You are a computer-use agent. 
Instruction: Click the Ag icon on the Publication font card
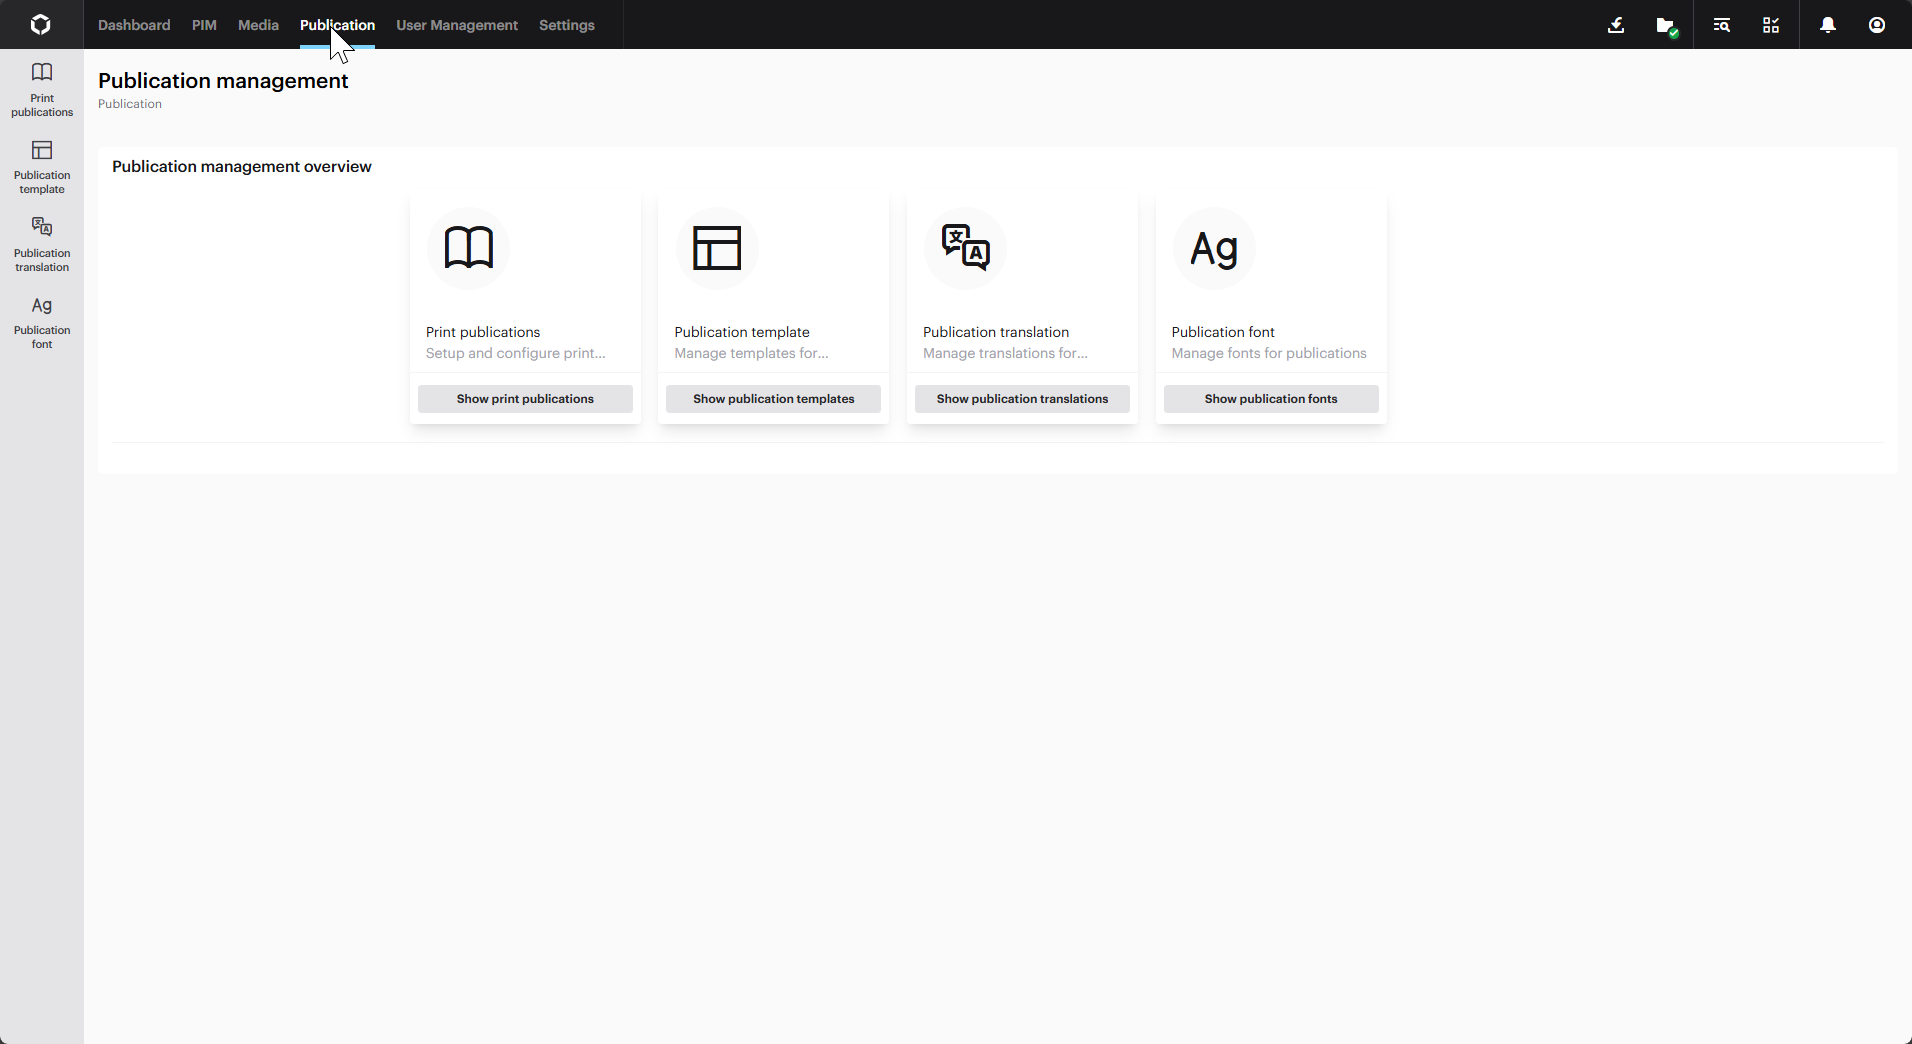pyautogui.click(x=1214, y=248)
